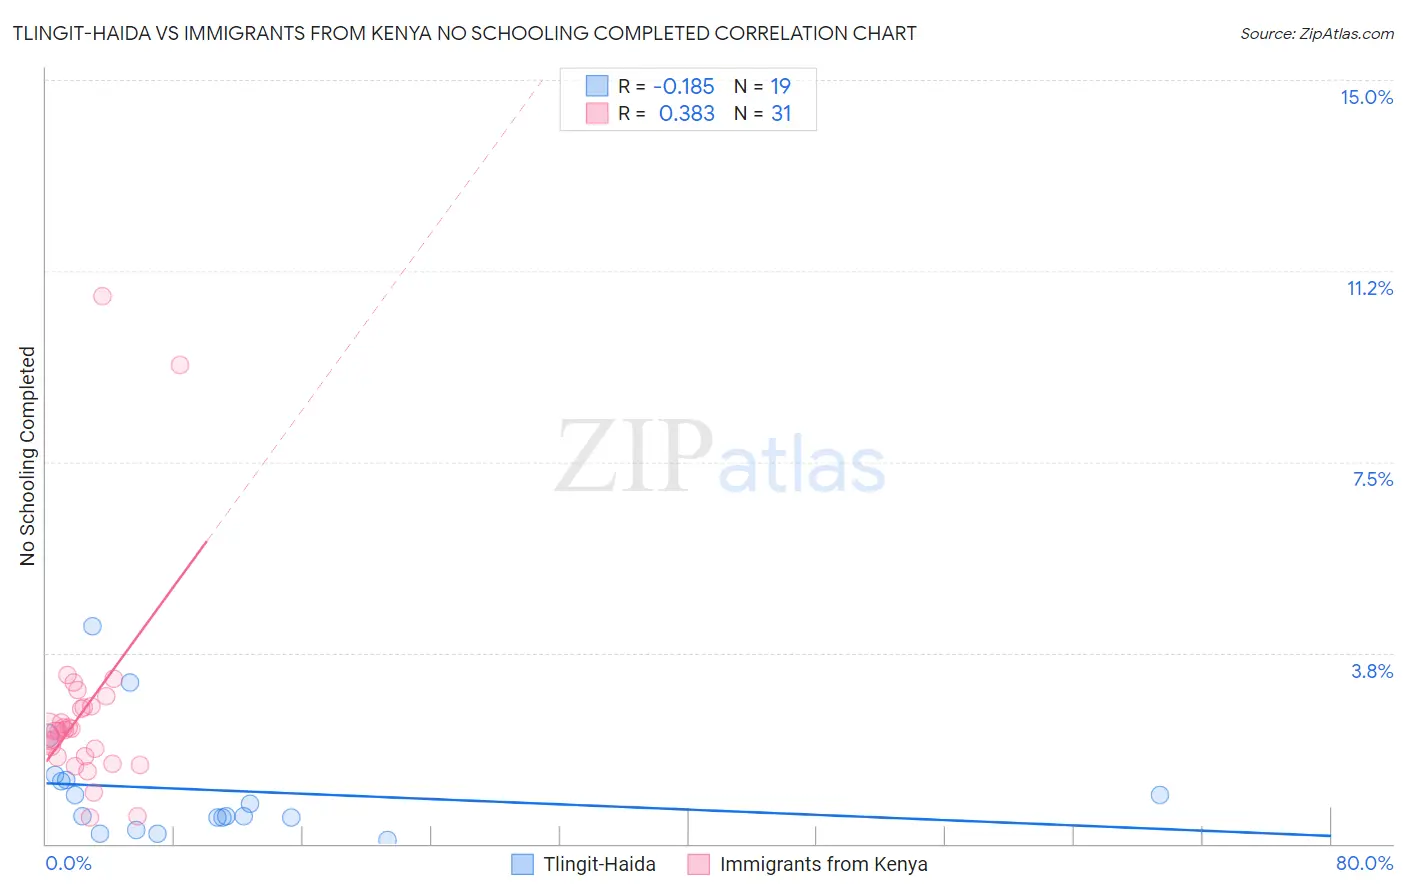This screenshot has width=1406, height=892.
Task: Select the Tlingit-Haida legend label
Action: tap(599, 864)
